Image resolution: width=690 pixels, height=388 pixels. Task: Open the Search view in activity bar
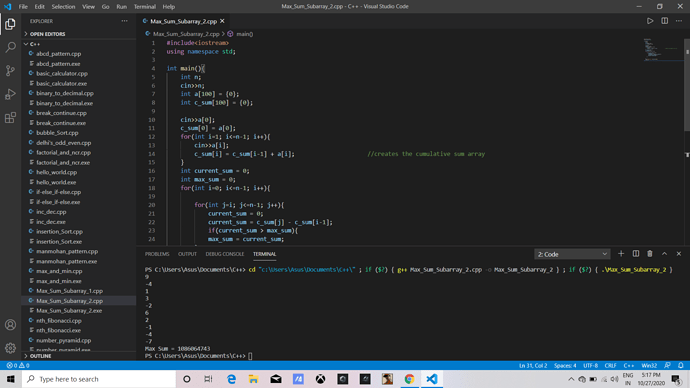(10, 47)
